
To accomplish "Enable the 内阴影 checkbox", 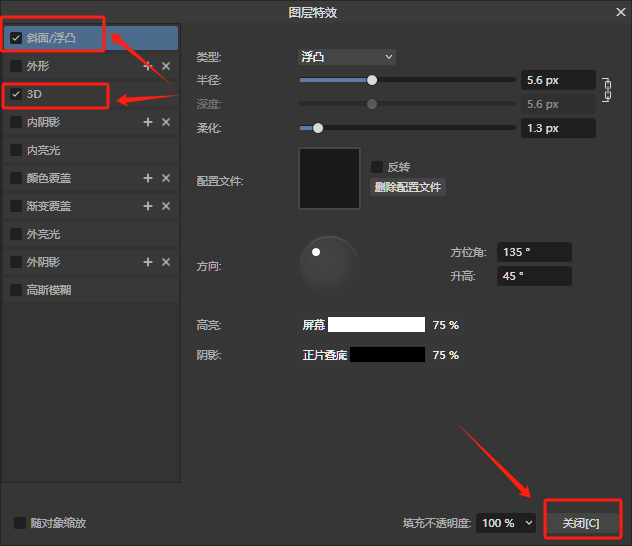I will (16, 122).
